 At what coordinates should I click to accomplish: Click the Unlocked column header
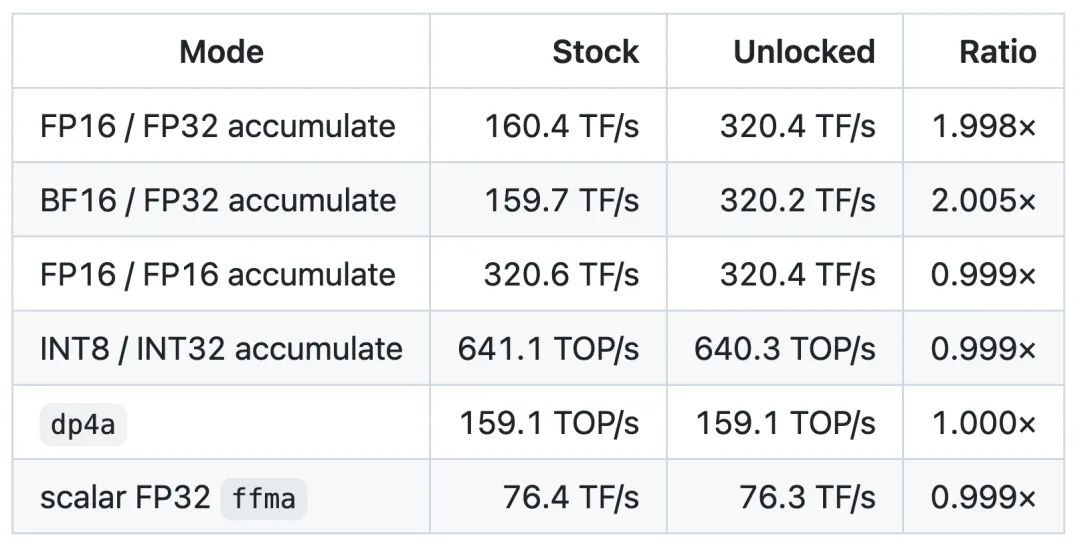click(x=804, y=52)
